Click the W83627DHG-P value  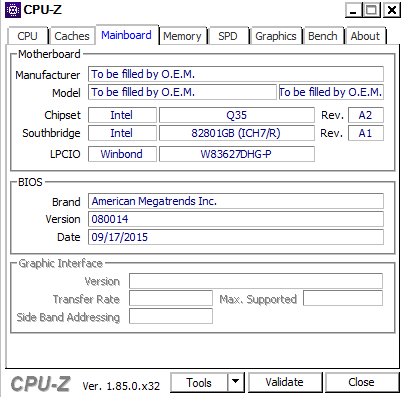pyautogui.click(x=237, y=154)
